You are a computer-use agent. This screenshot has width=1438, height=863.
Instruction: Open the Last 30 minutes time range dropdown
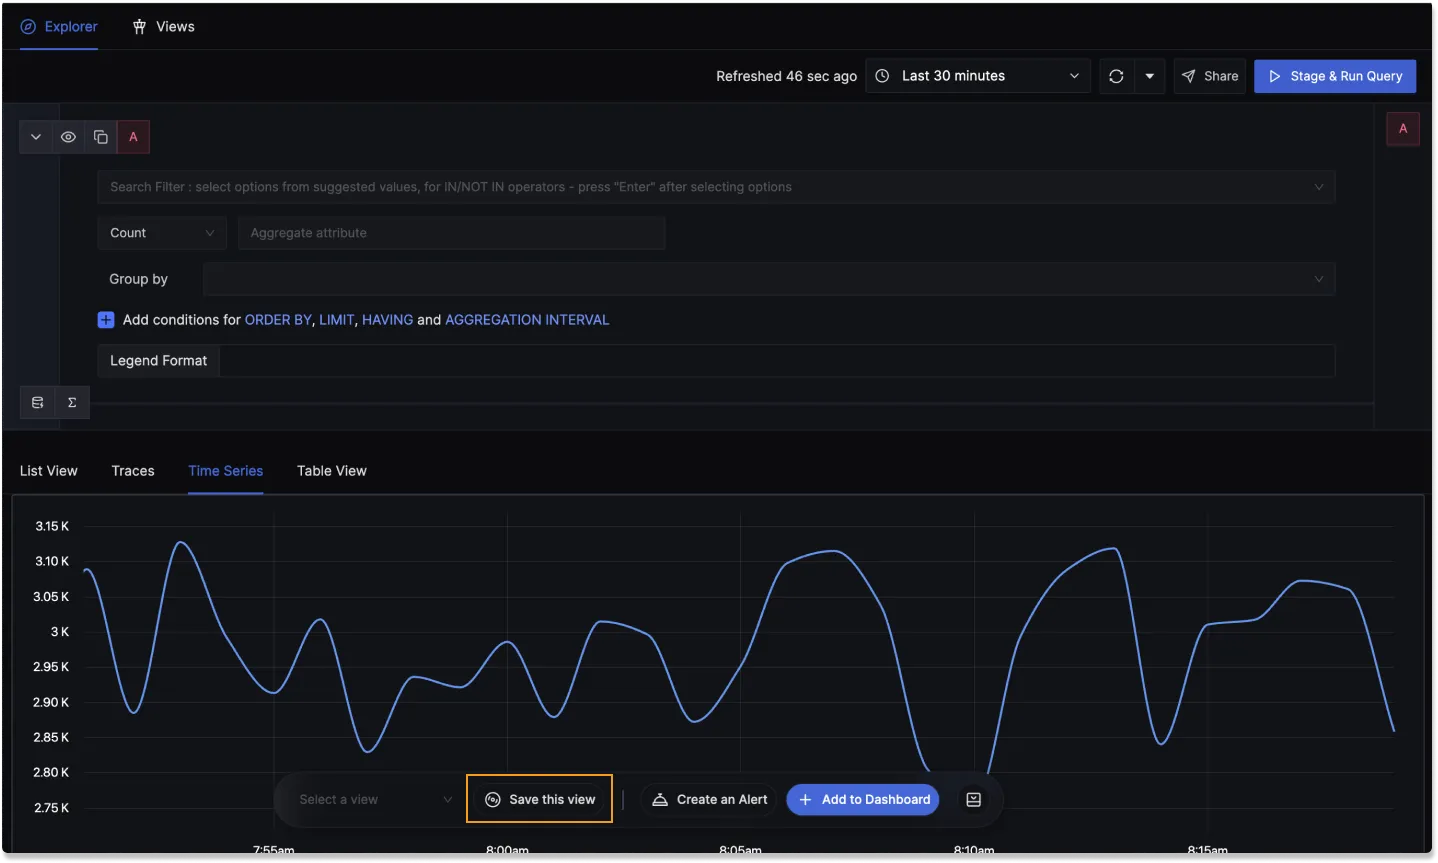pos(978,76)
